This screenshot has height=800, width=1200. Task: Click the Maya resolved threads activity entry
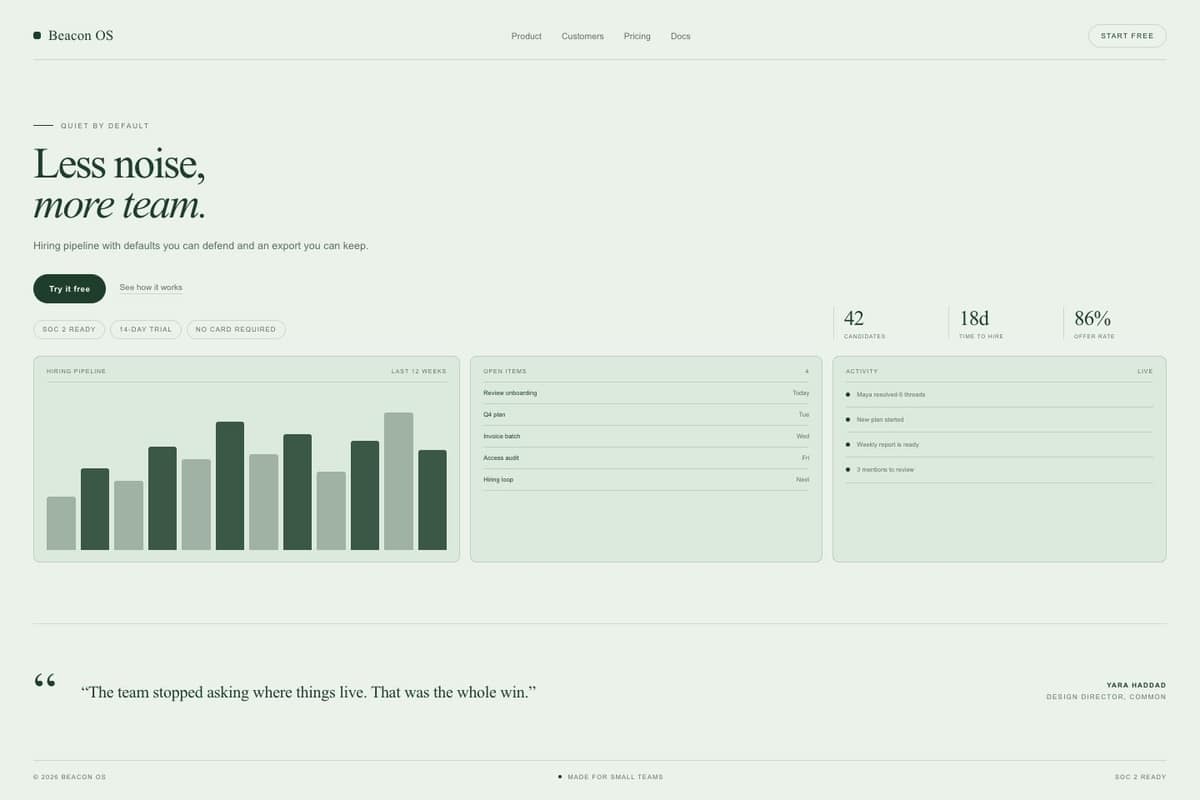point(999,395)
